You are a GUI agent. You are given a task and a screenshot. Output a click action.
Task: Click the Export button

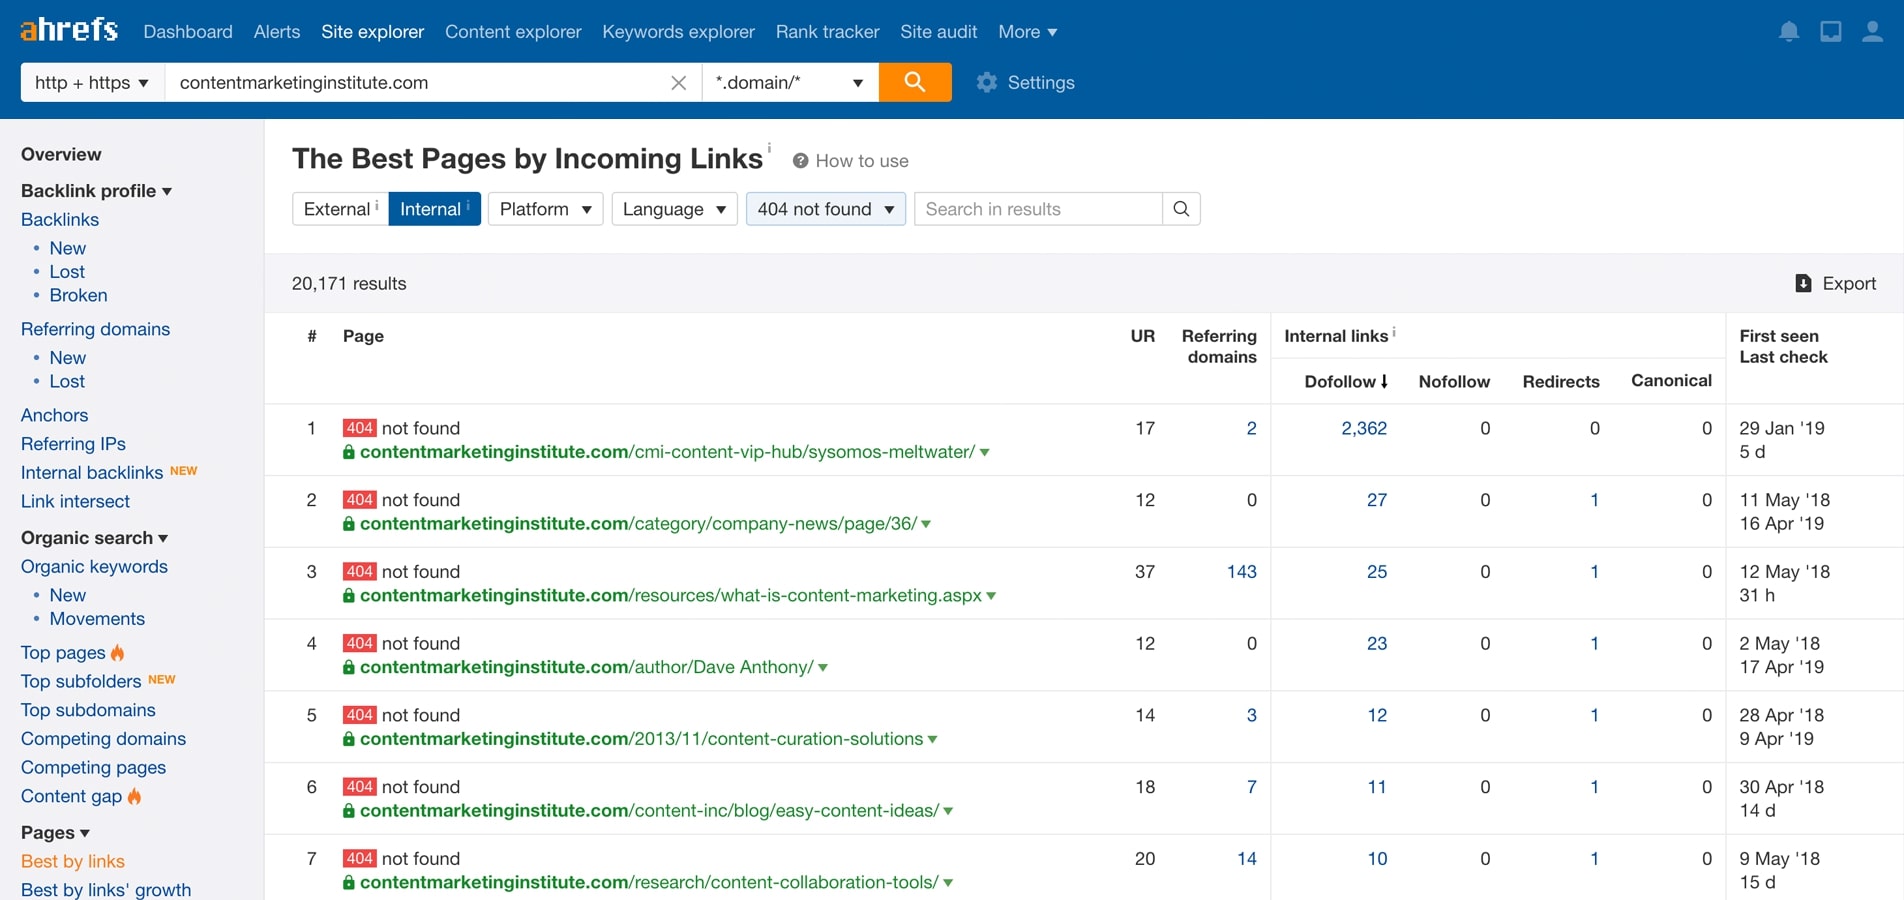(1836, 283)
